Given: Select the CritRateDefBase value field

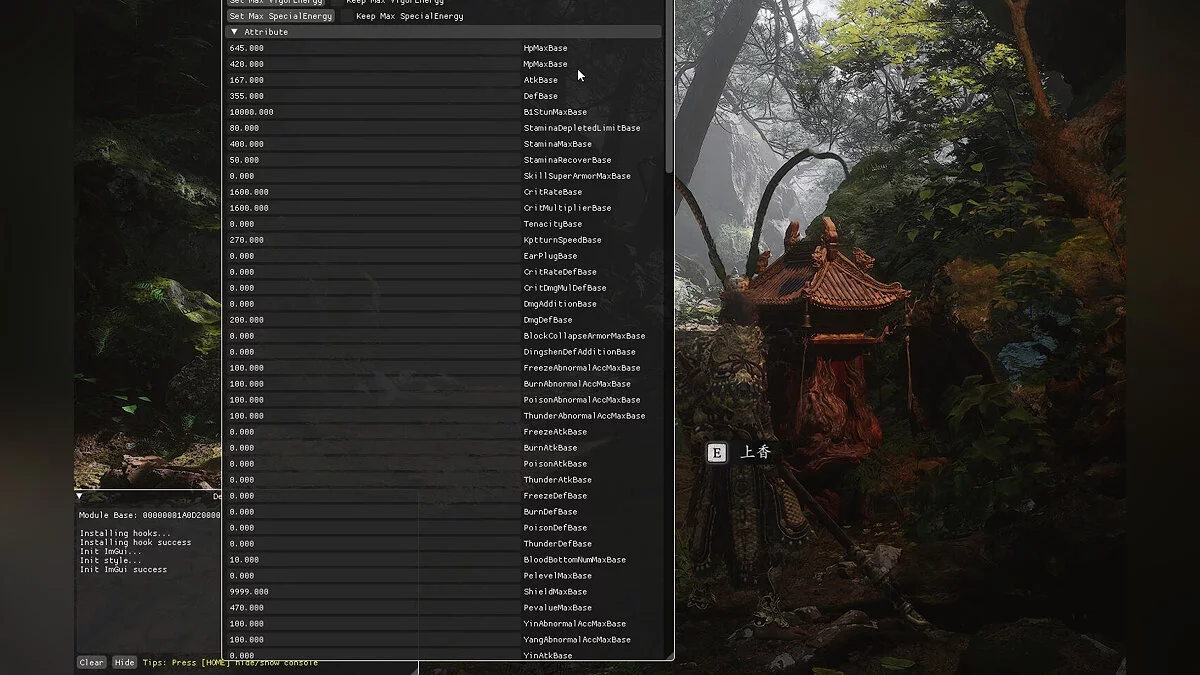Looking at the screenshot, I should click(372, 272).
